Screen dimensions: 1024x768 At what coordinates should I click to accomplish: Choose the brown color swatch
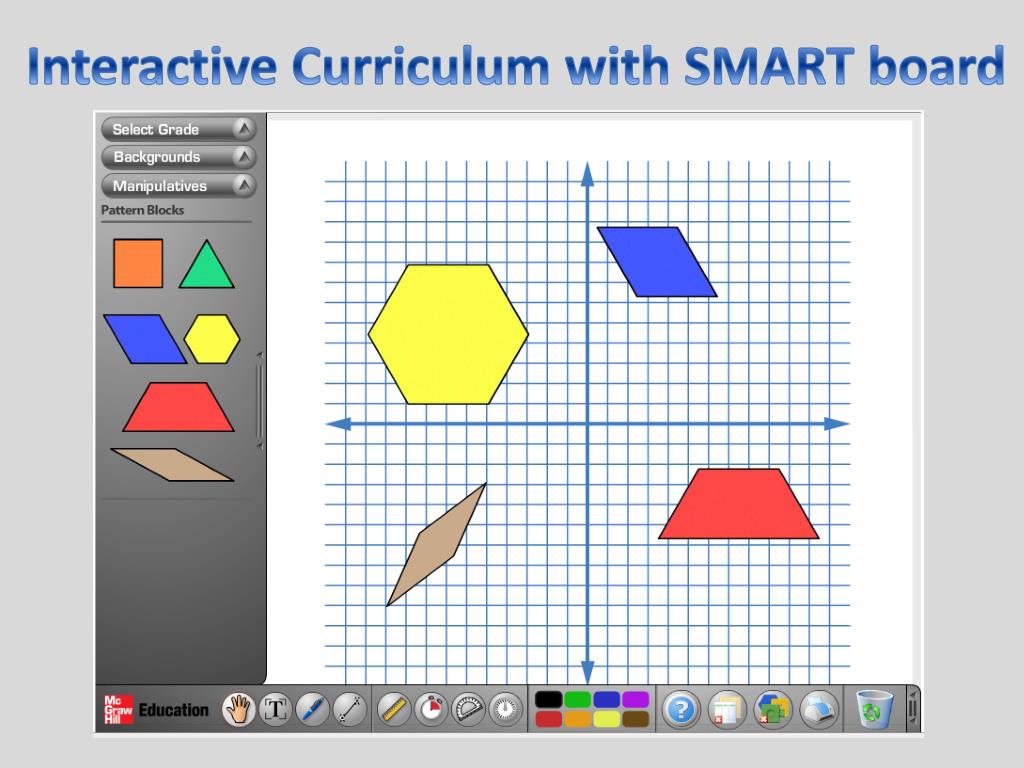635,719
